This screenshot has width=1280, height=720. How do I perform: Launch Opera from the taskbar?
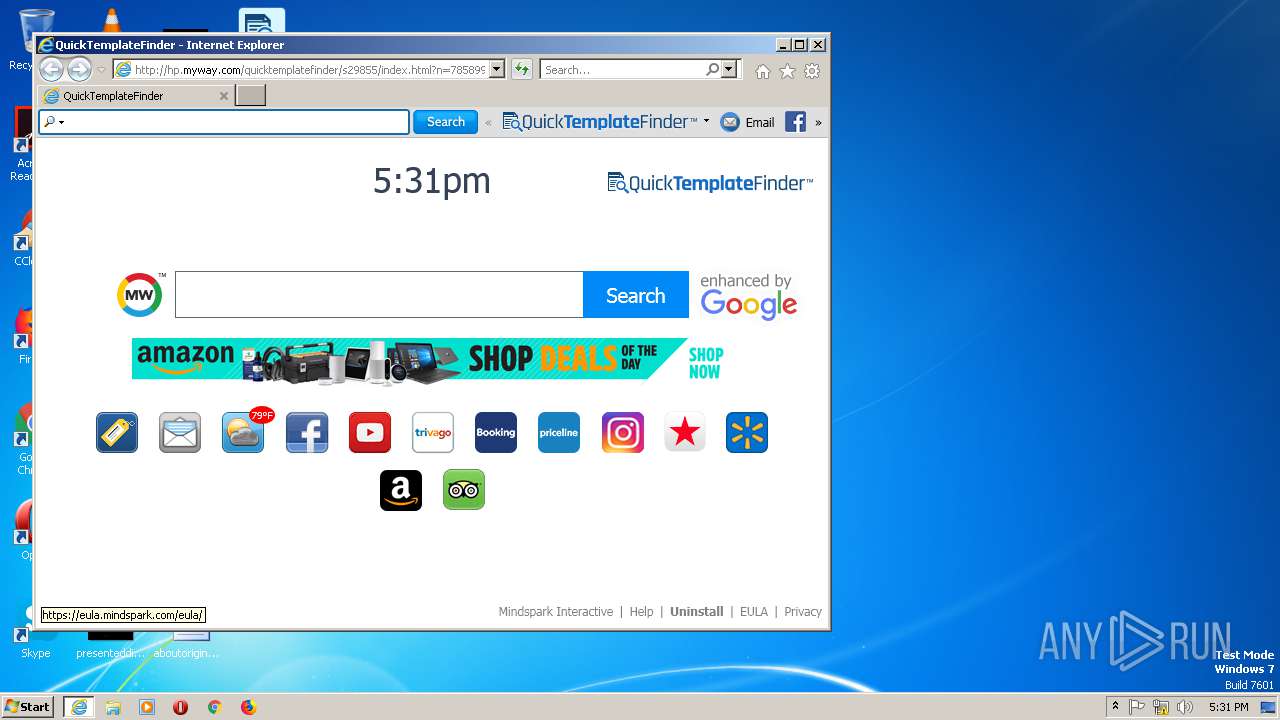point(180,707)
